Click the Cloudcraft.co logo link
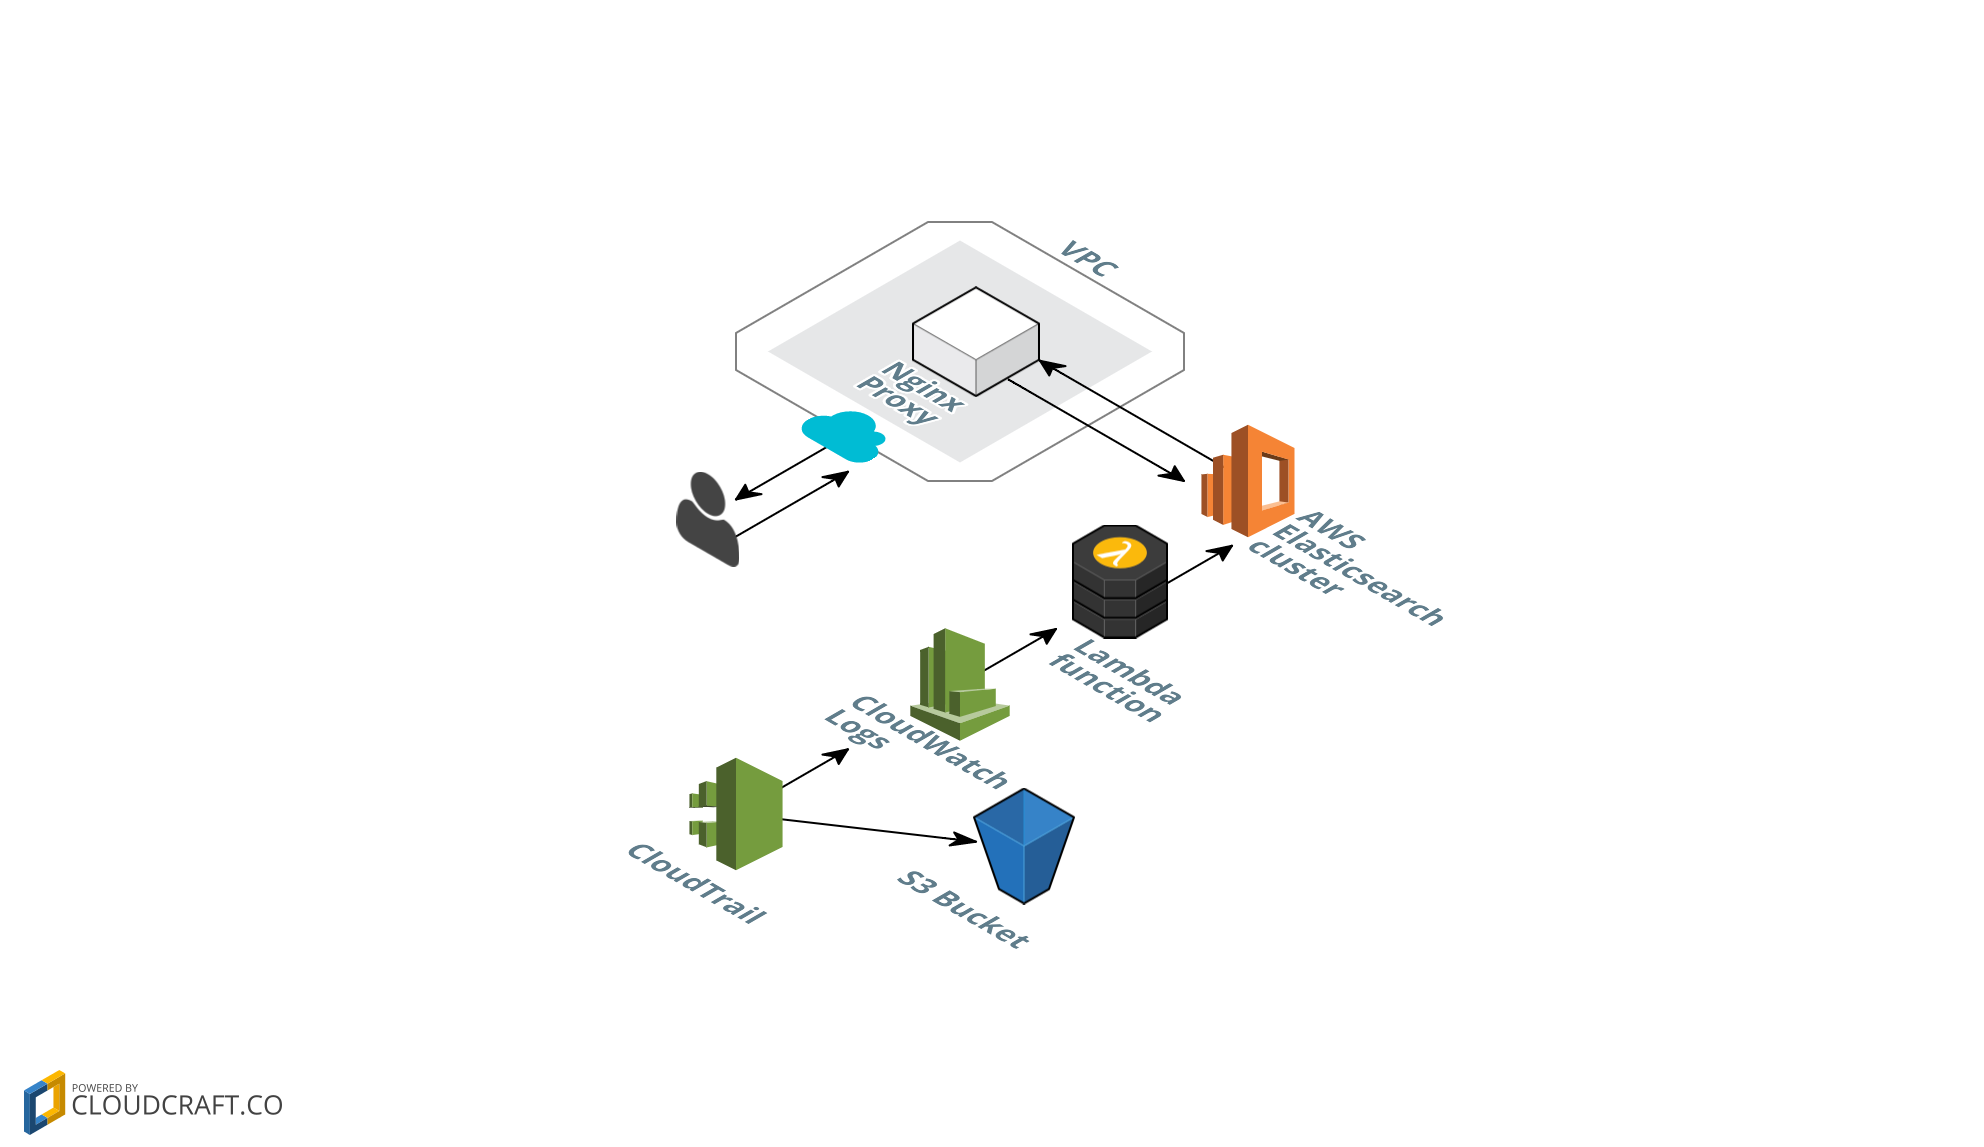The width and height of the screenshot is (1984, 1147). coord(150,1092)
